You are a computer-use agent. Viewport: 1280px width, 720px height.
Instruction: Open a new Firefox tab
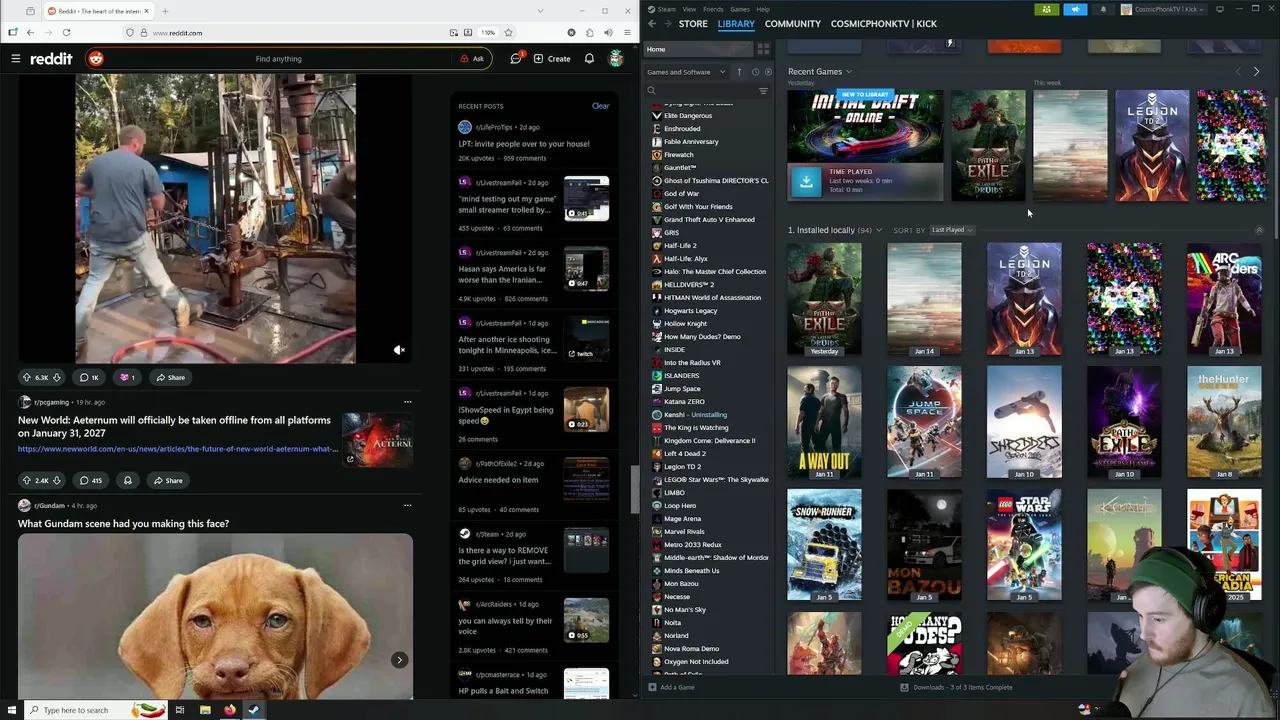[165, 11]
